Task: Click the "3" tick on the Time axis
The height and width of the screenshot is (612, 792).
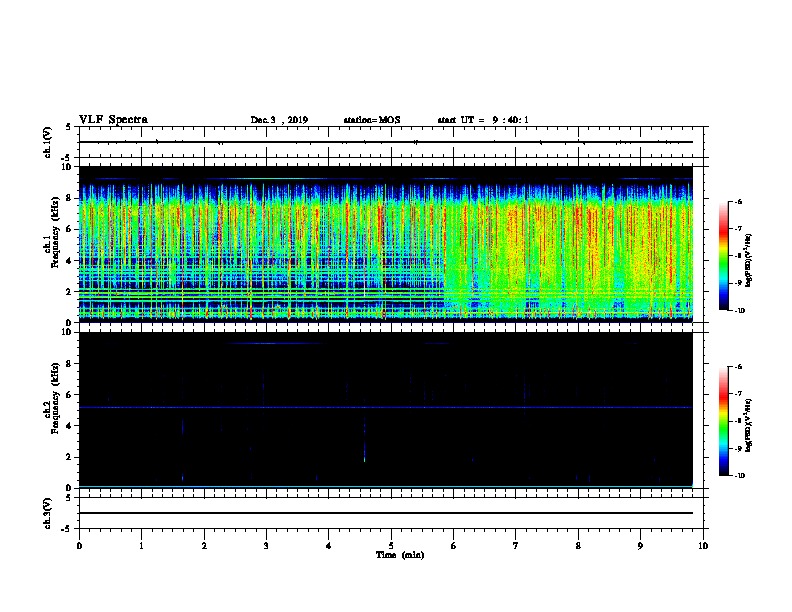Action: [x=266, y=546]
